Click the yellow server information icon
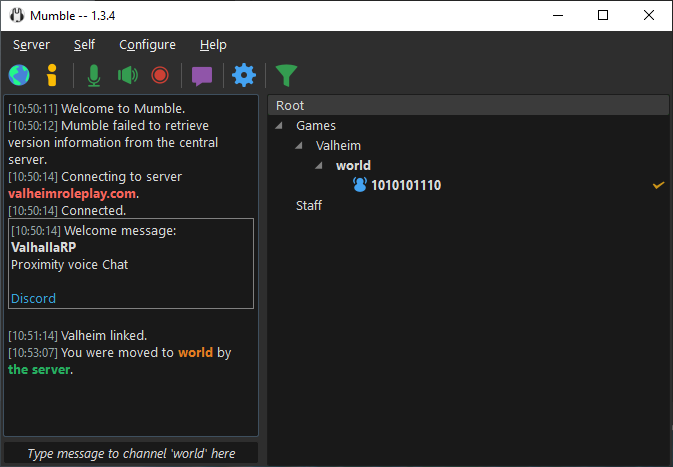Viewport: 673px width, 467px height. (x=52, y=76)
